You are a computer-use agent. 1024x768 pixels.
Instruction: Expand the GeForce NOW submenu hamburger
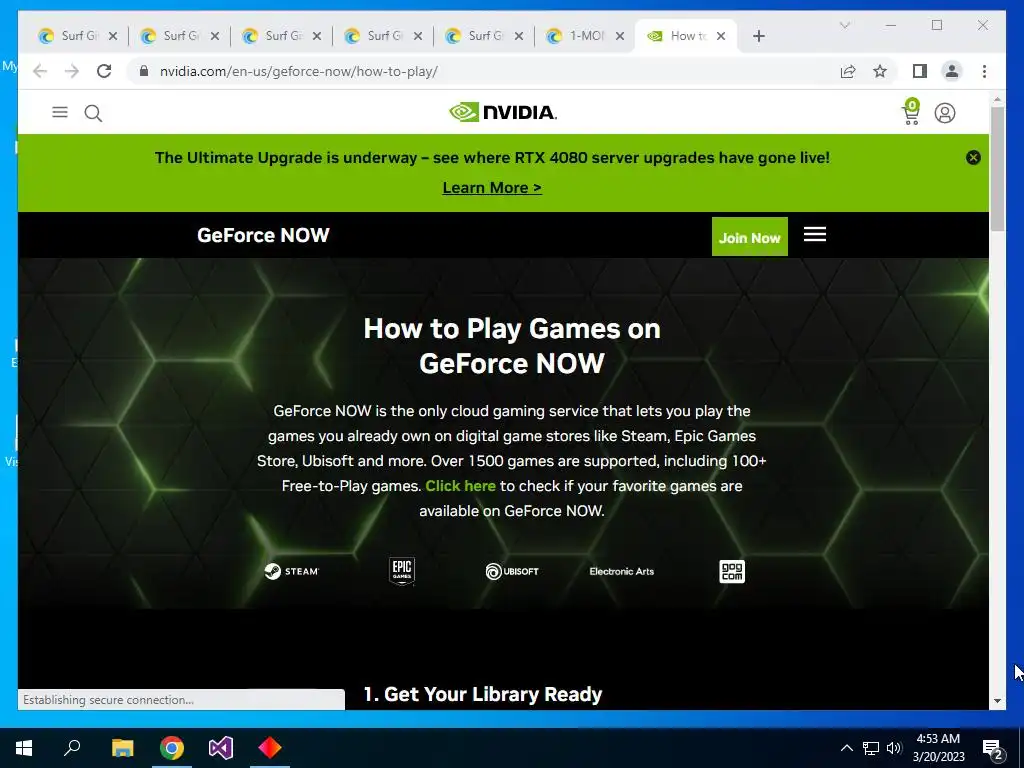[x=814, y=234]
